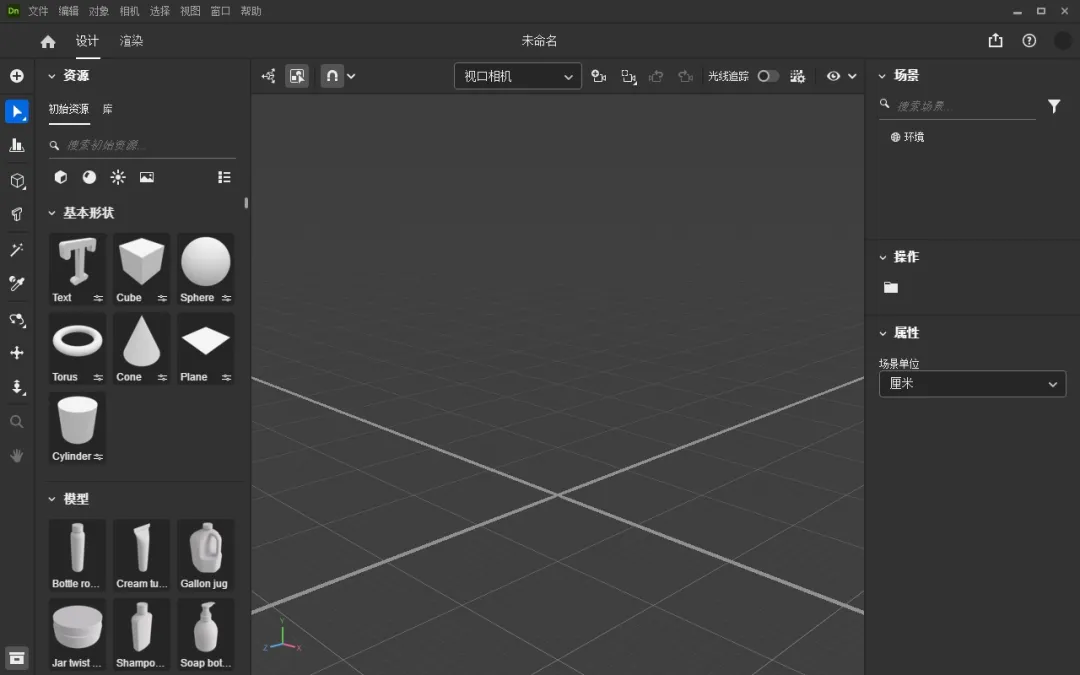
Task: Click Text shape settings sliders icon
Action: click(x=98, y=298)
